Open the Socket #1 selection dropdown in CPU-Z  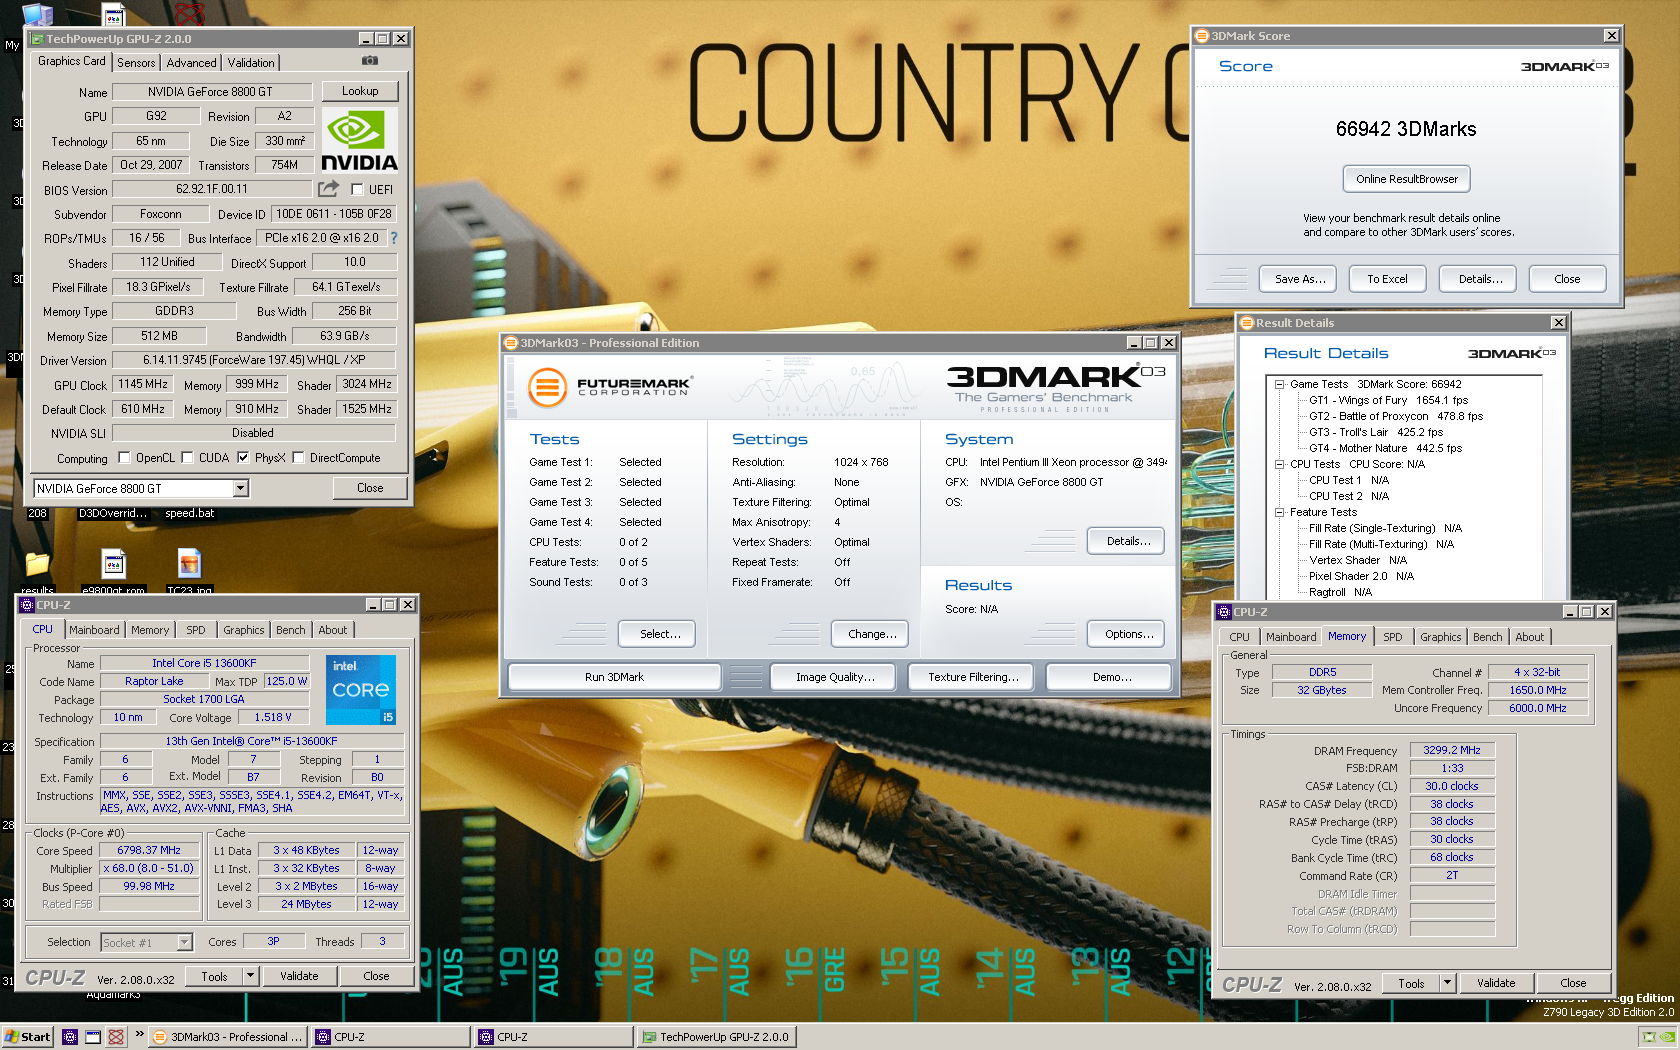click(184, 942)
